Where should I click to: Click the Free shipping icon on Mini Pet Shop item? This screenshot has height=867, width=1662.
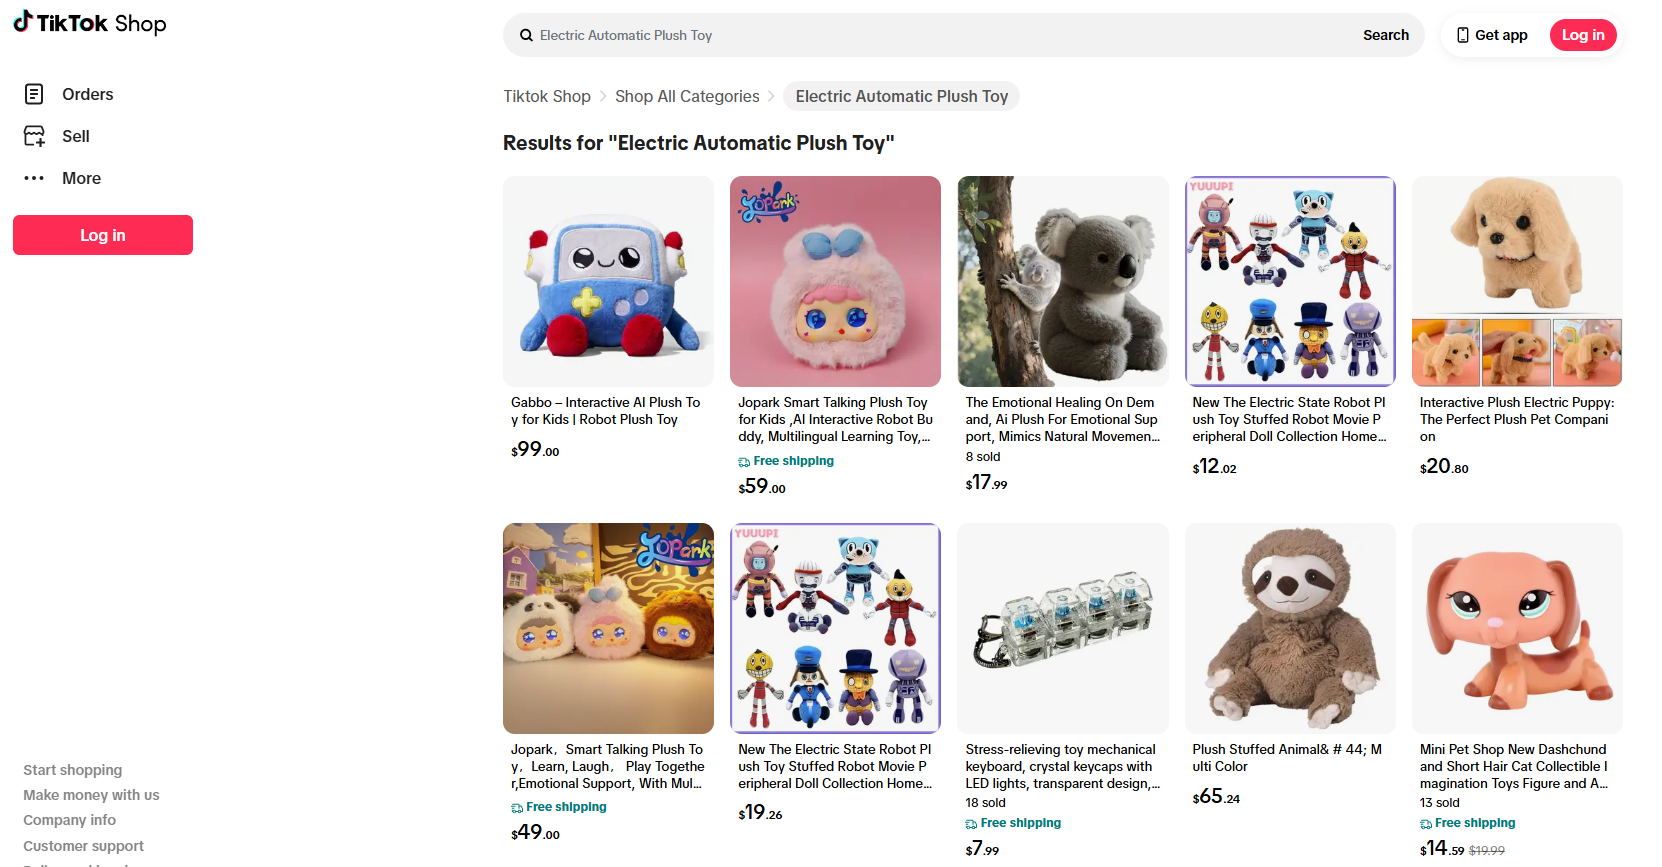pos(1425,823)
